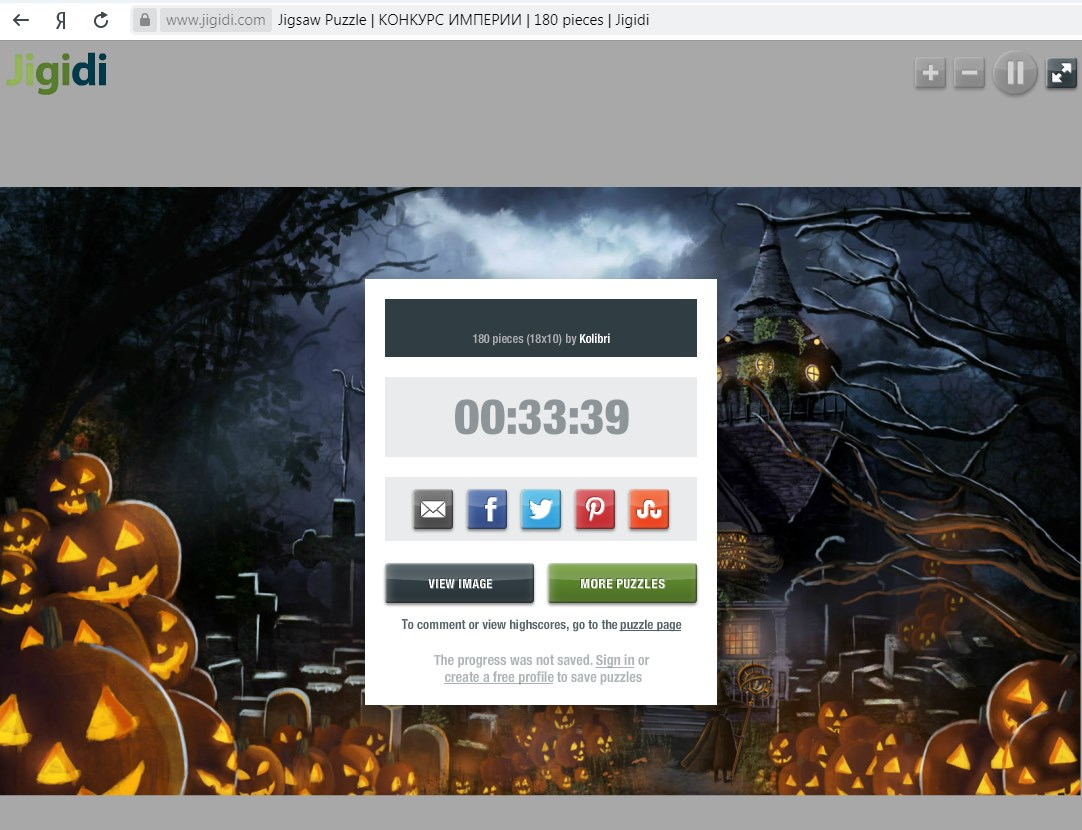The height and width of the screenshot is (830, 1082).
Task: Click the 00:33:39 timer display
Action: [x=541, y=417]
